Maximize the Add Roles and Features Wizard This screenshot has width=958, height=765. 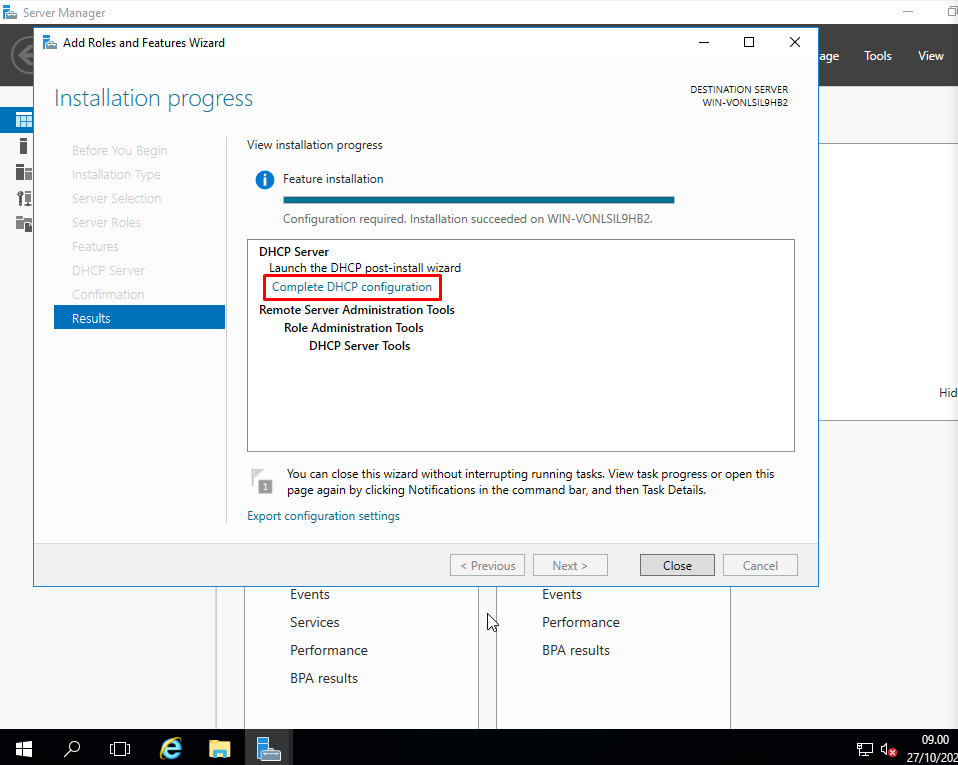[x=748, y=42]
